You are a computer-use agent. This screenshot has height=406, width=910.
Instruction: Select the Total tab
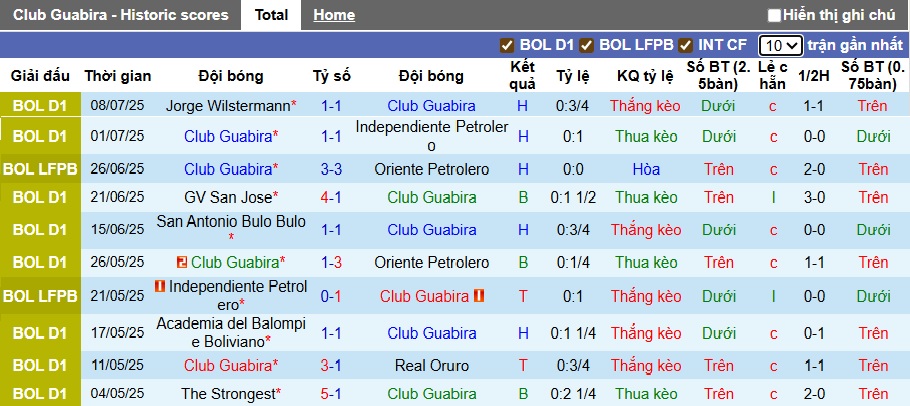pos(271,15)
